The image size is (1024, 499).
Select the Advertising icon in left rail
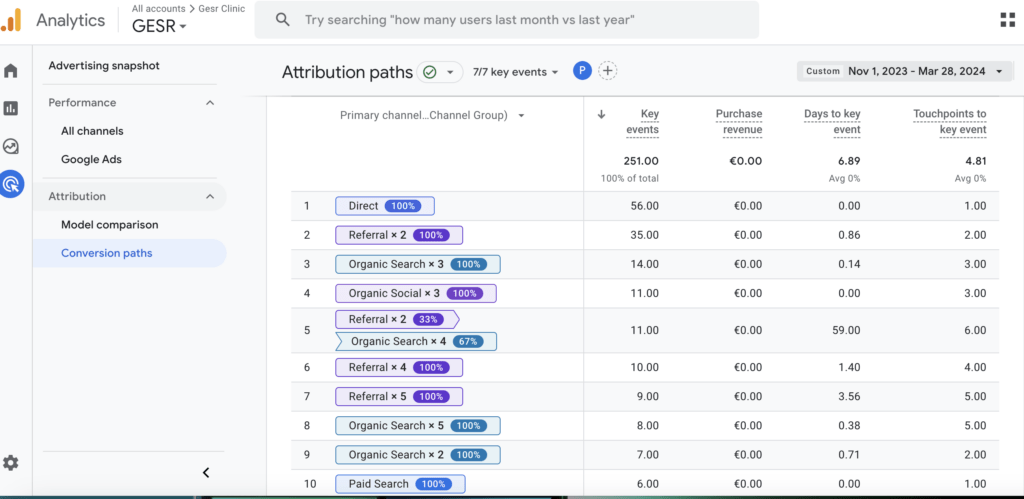pos(11,184)
